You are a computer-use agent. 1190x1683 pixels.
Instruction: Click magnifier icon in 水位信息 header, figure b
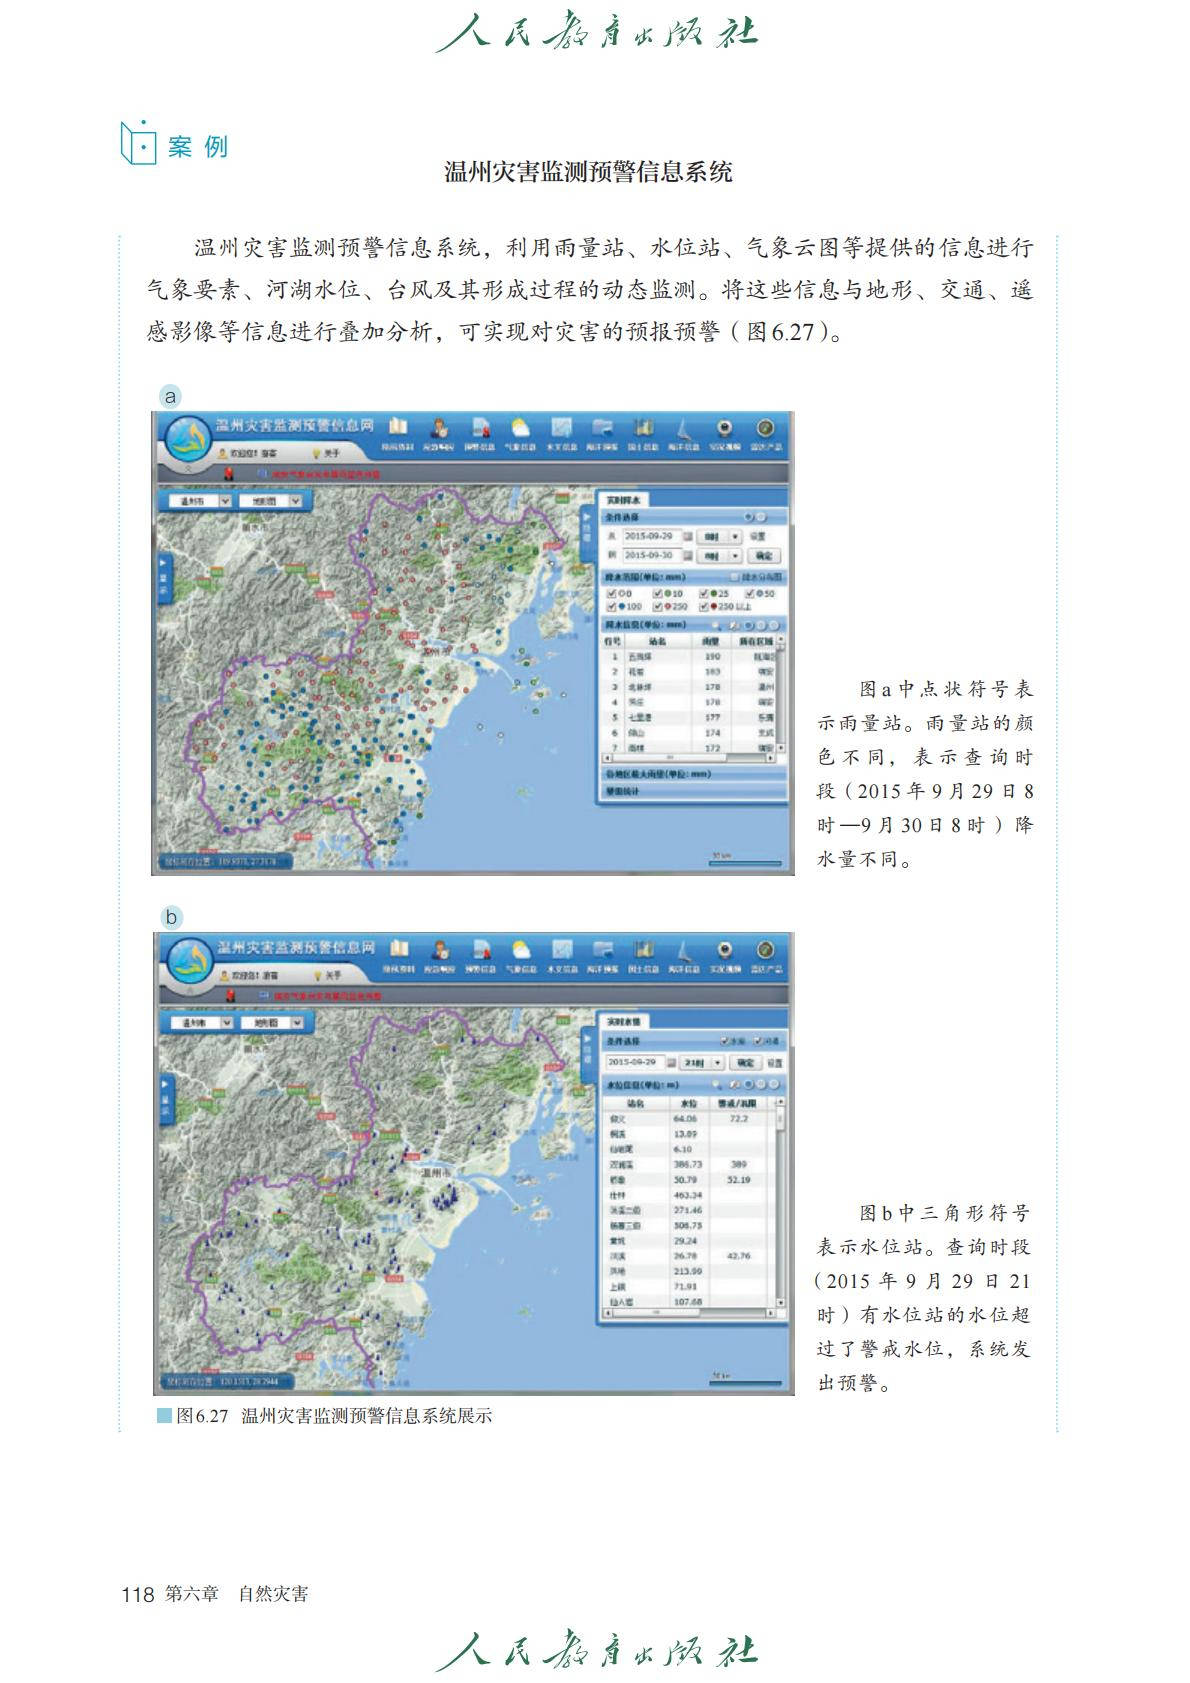717,1085
